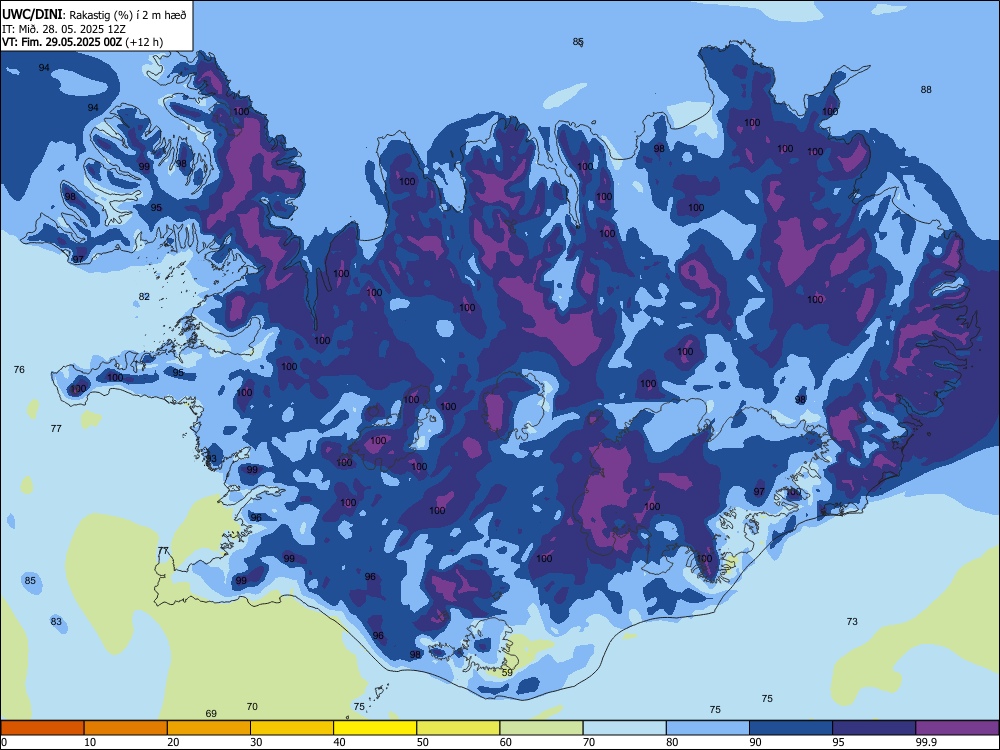
Task: Pick the 40–50 bright yellow legend swatch
Action: pos(375,728)
